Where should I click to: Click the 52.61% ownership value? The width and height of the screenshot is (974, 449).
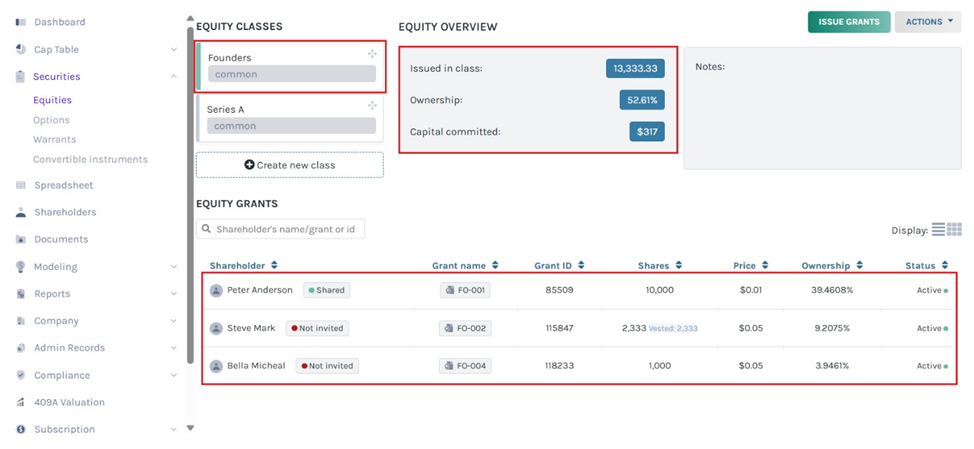click(642, 100)
